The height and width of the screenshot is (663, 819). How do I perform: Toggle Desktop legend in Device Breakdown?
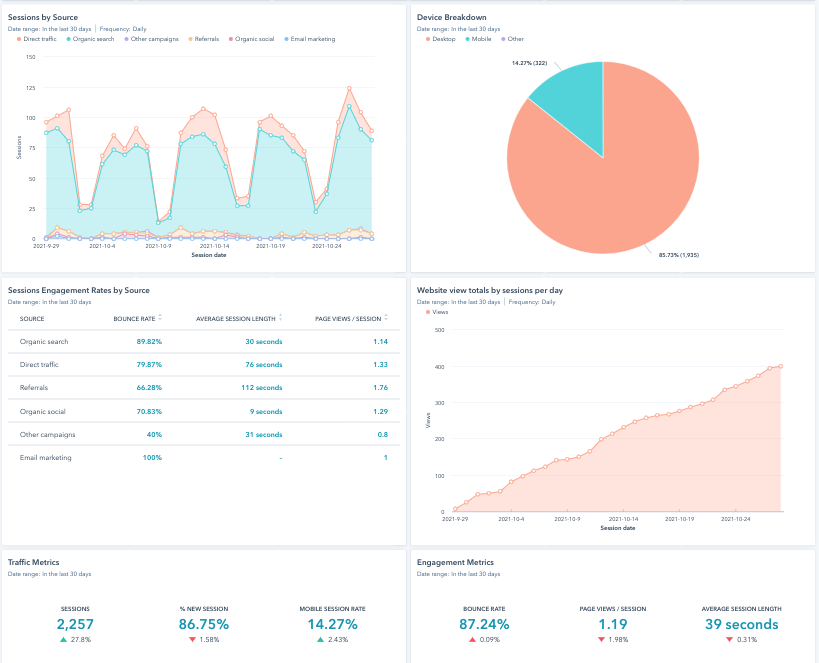441,39
